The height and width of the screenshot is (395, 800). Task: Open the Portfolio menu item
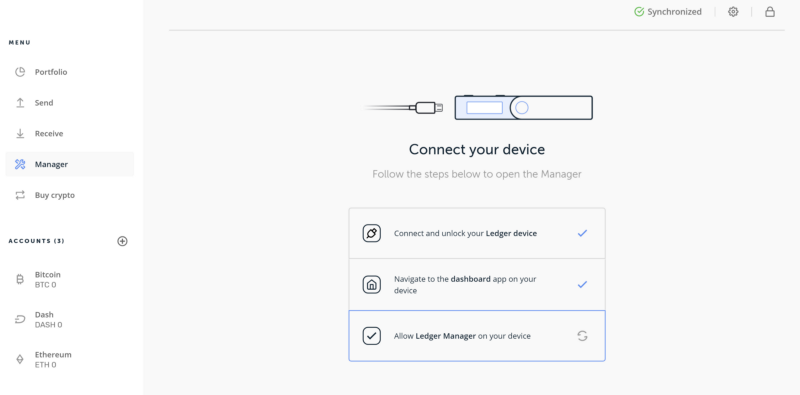[x=69, y=72]
